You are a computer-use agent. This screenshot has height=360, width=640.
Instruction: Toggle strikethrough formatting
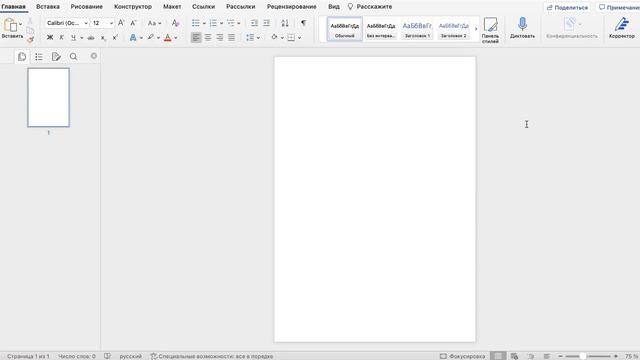point(91,38)
